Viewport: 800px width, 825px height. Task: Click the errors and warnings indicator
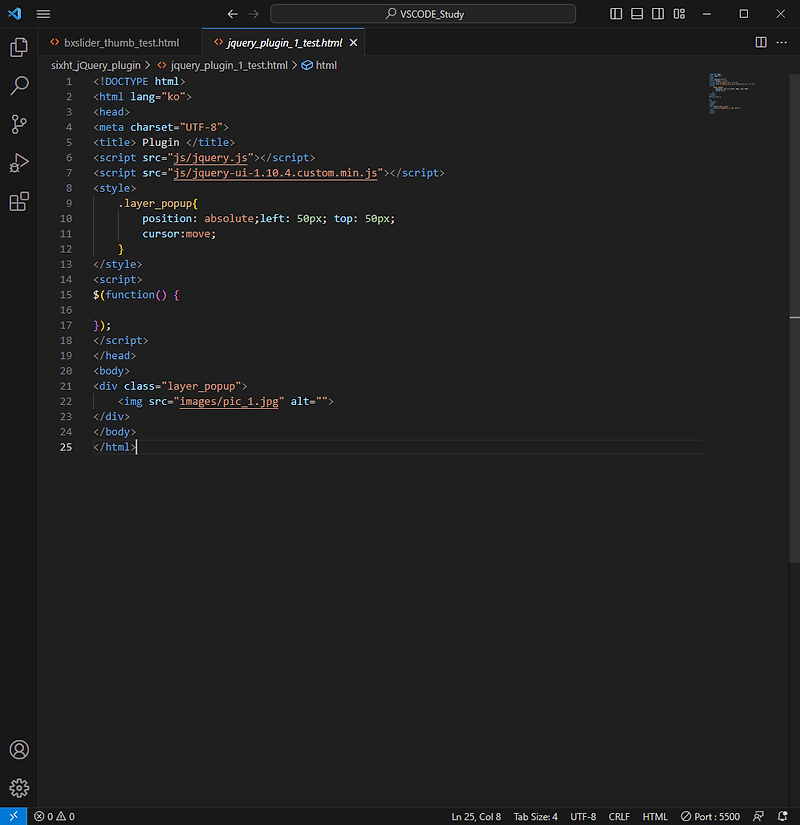pyautogui.click(x=53, y=816)
